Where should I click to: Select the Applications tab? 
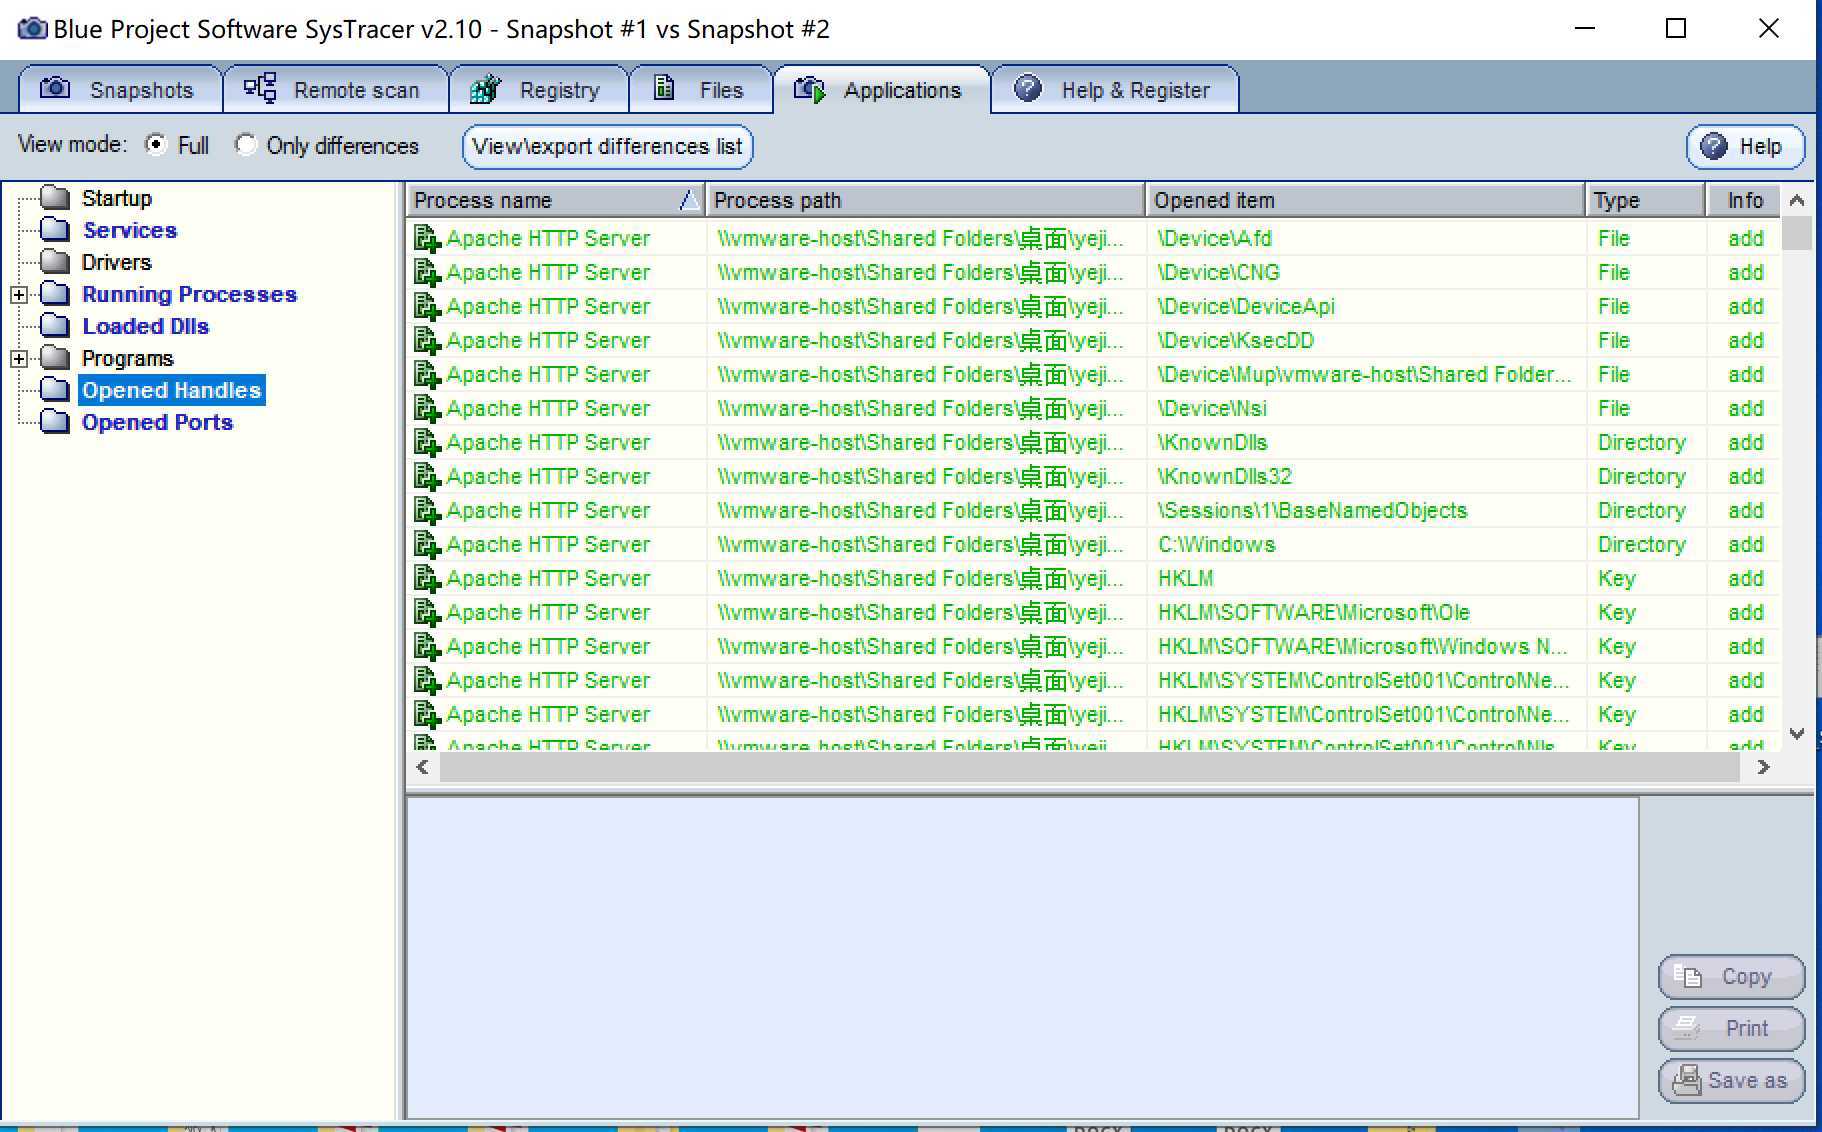point(881,90)
